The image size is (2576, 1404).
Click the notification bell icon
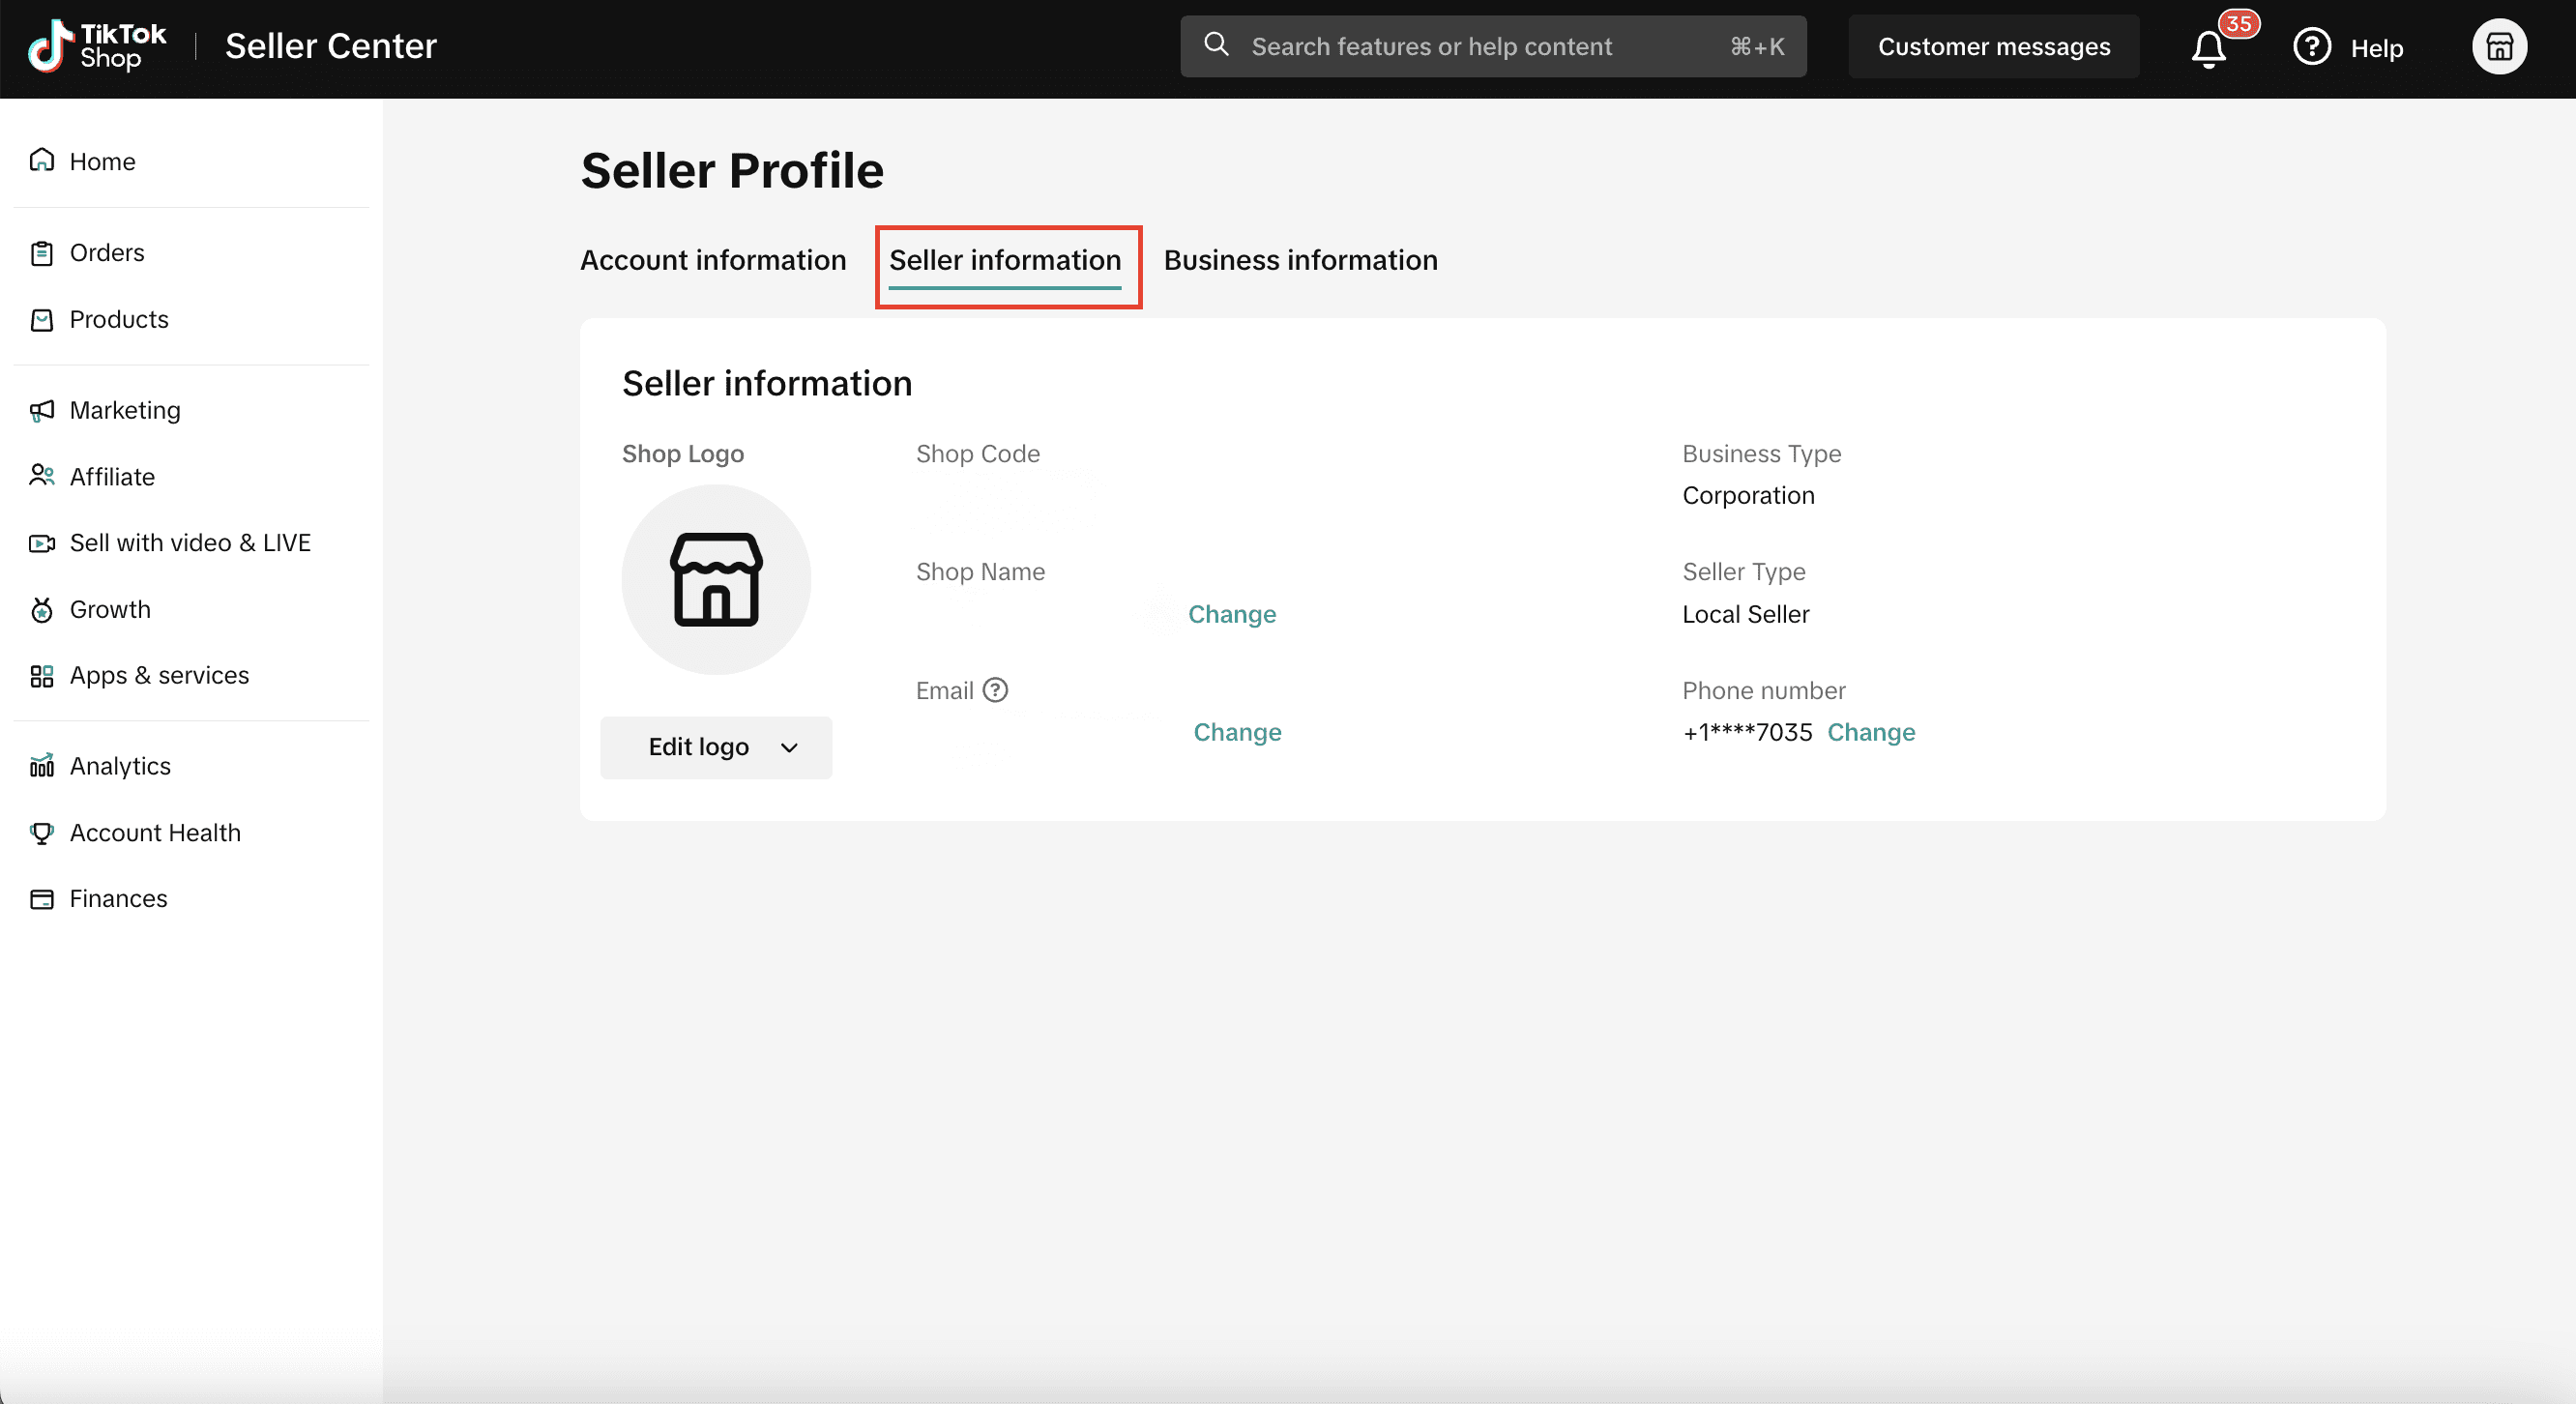coord(2208,48)
